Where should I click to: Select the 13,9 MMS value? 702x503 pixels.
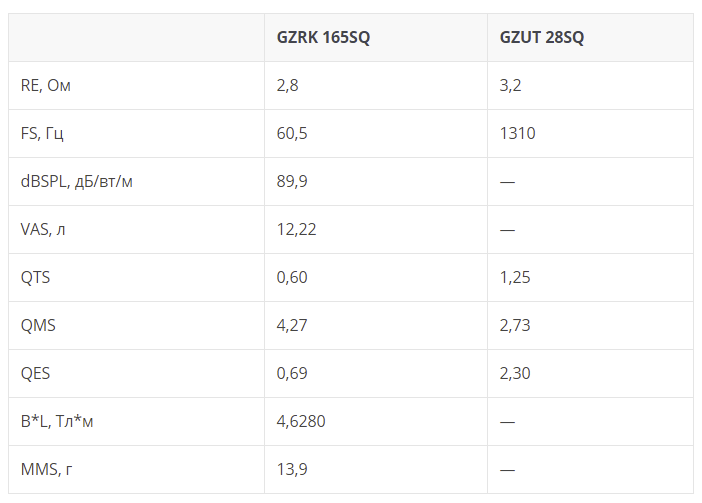pyautogui.click(x=292, y=469)
